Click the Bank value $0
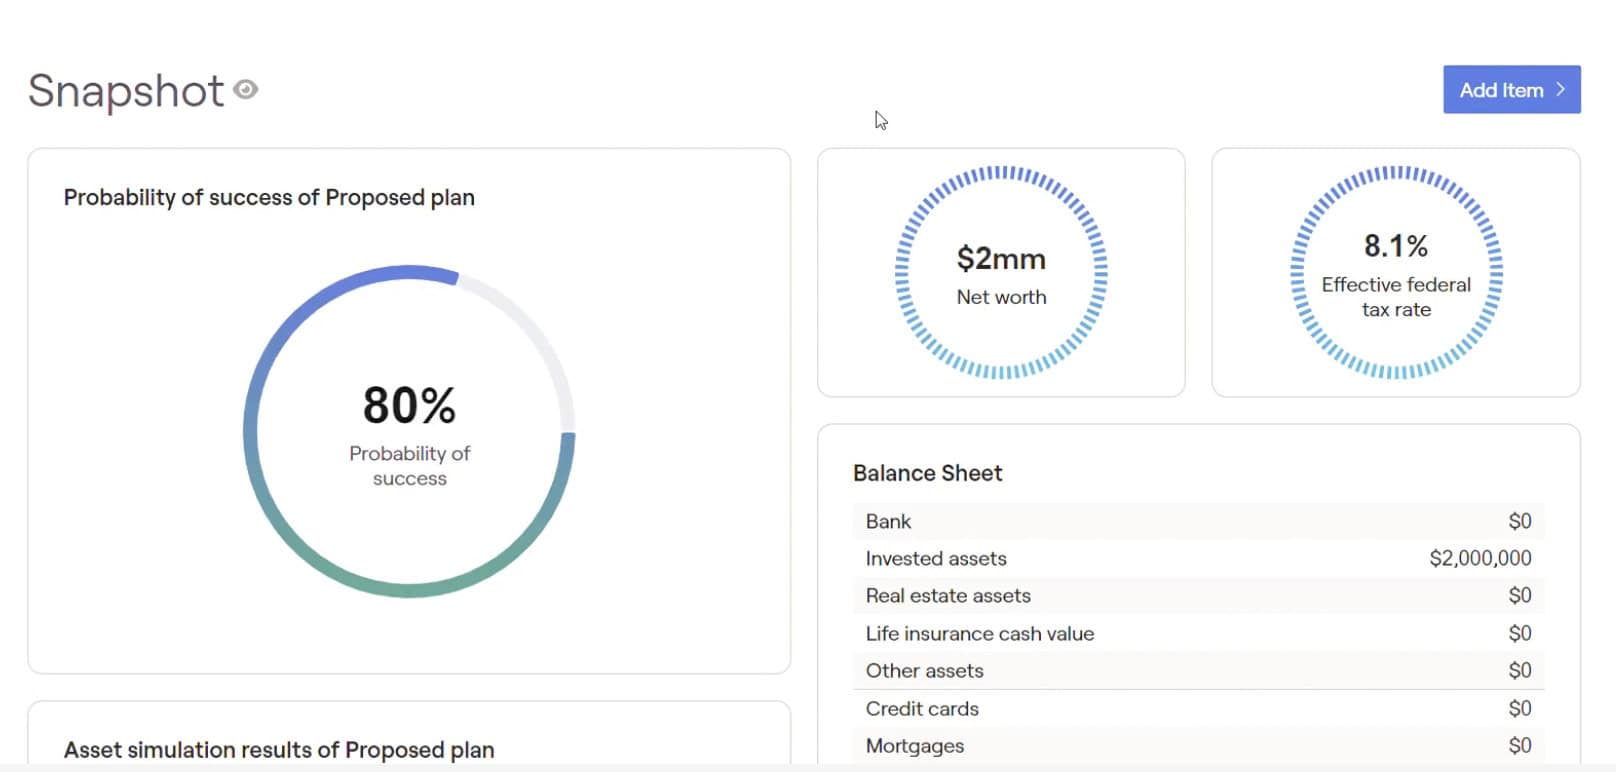Image resolution: width=1616 pixels, height=772 pixels. tap(1519, 521)
